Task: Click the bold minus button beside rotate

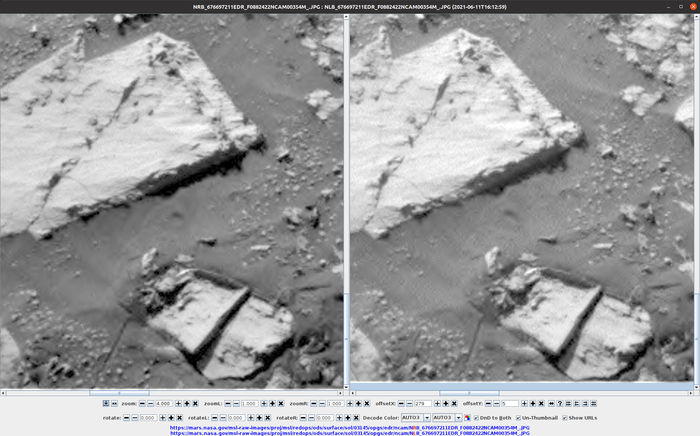Action: [126, 418]
